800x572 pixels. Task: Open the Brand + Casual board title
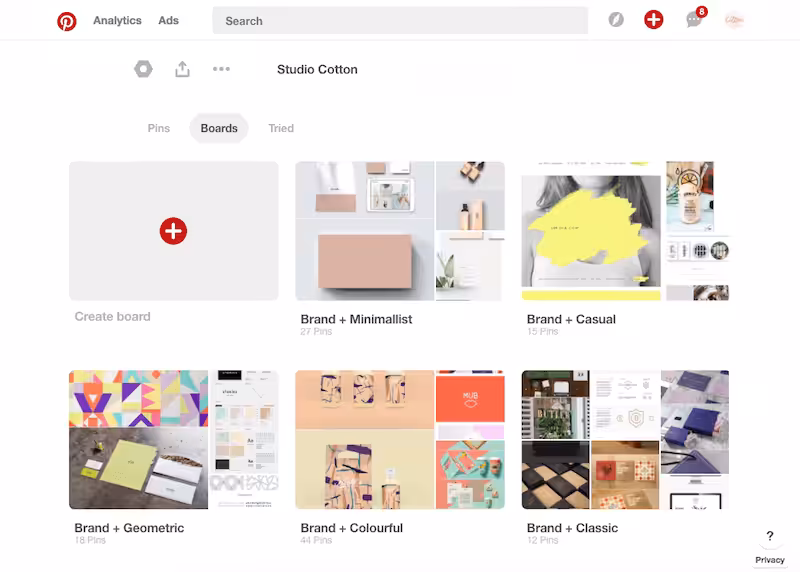click(571, 319)
